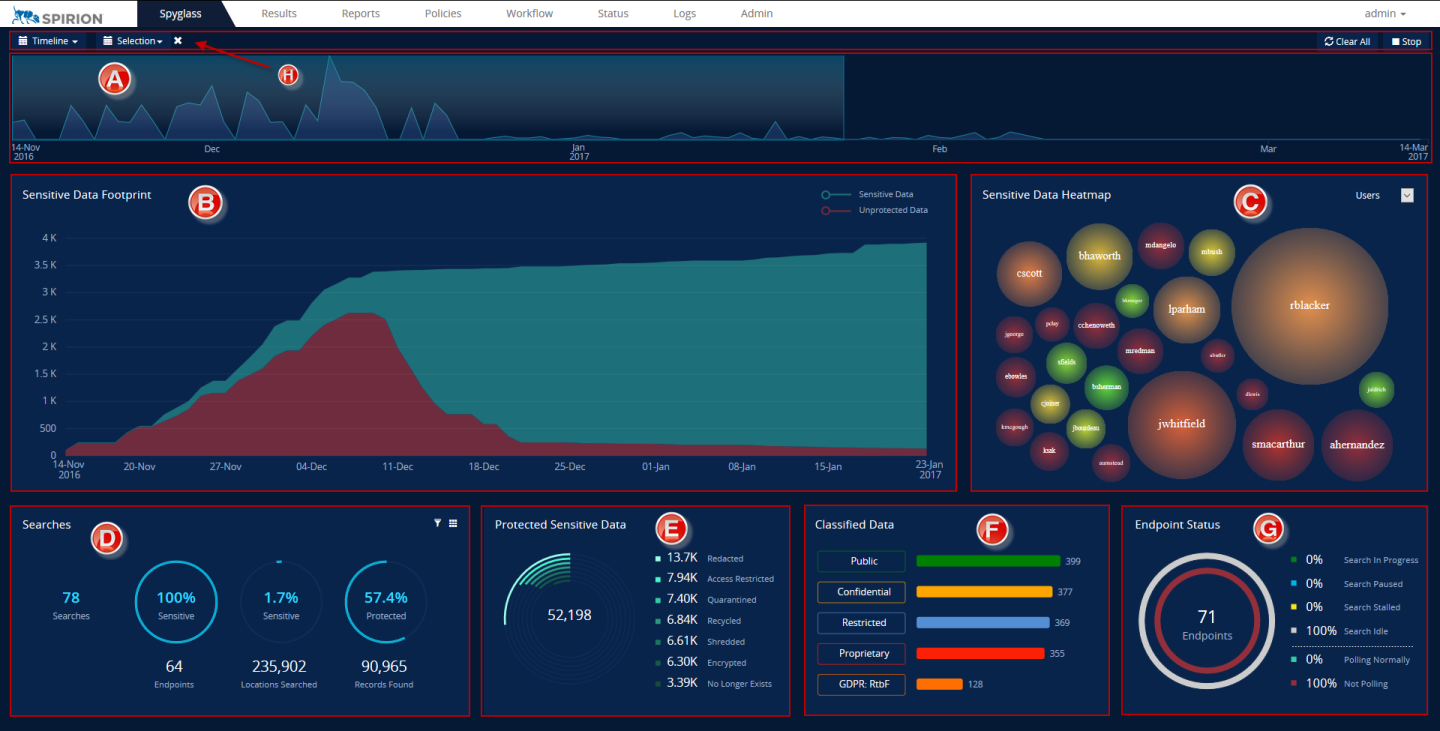Click the Confidential classification button
The height and width of the screenshot is (731, 1440).
pos(861,592)
